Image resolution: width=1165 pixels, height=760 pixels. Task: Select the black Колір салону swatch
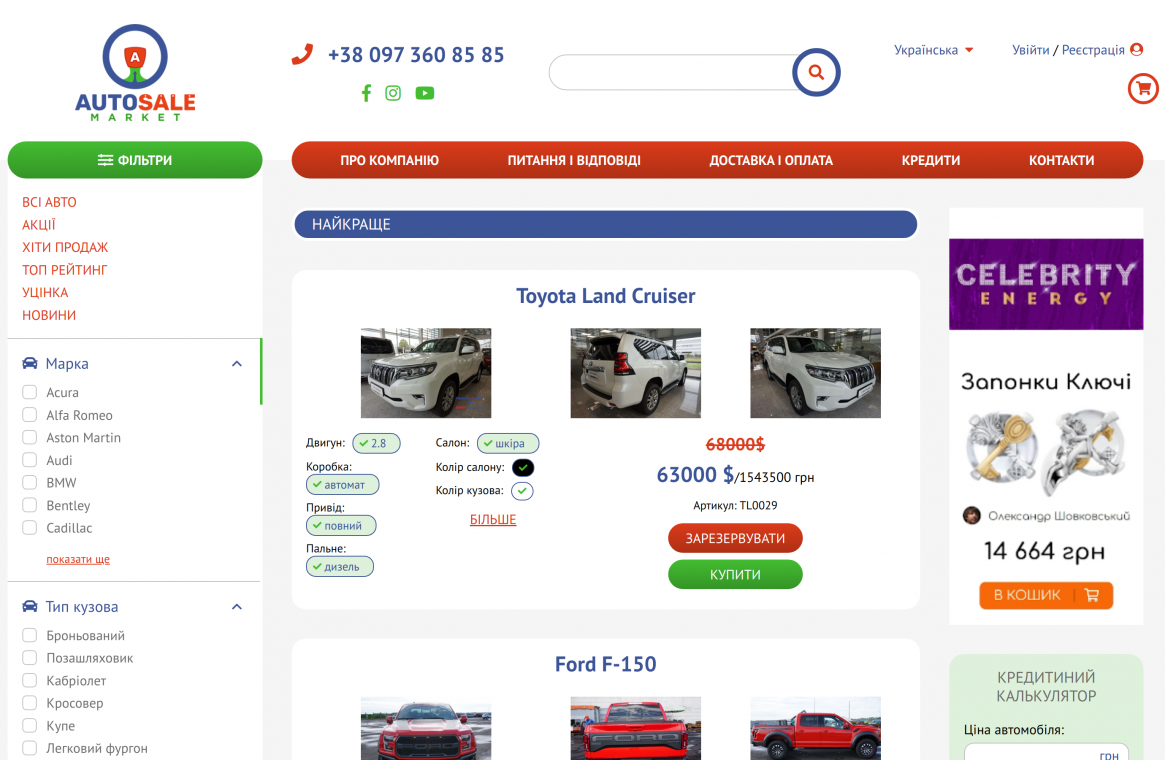[x=523, y=467]
